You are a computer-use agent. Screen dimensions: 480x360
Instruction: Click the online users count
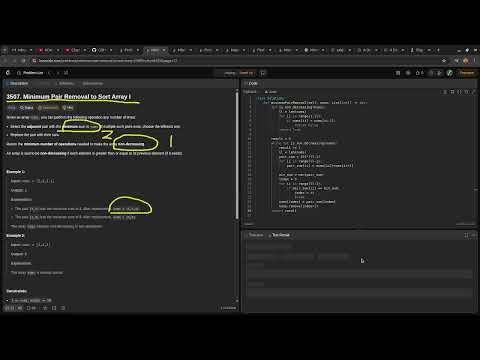(228, 308)
